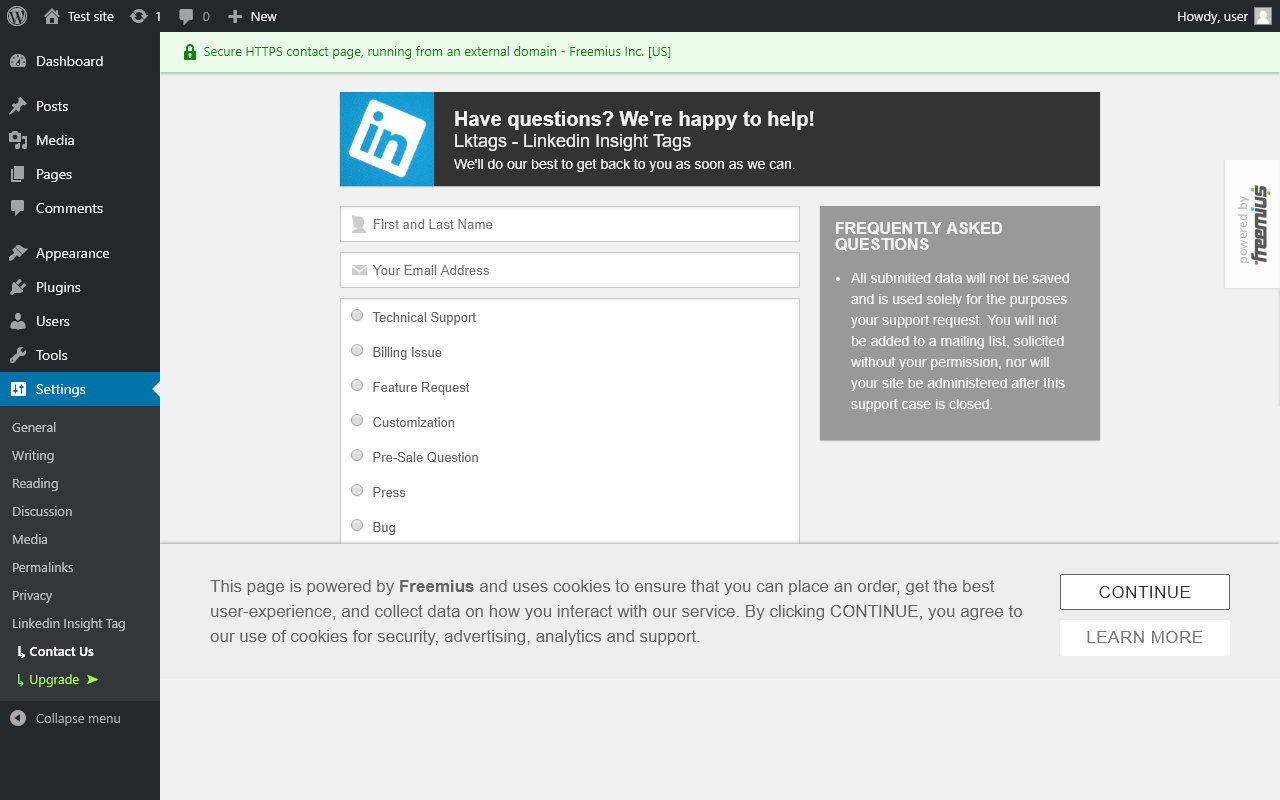Click the WordPress logo icon

pyautogui.click(x=17, y=16)
